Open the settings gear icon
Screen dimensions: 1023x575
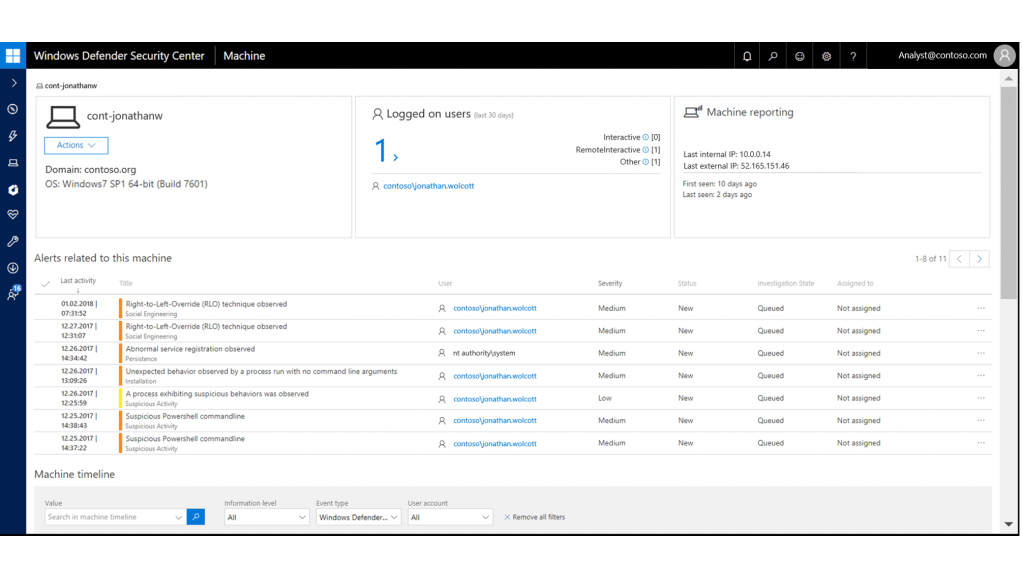click(x=826, y=56)
